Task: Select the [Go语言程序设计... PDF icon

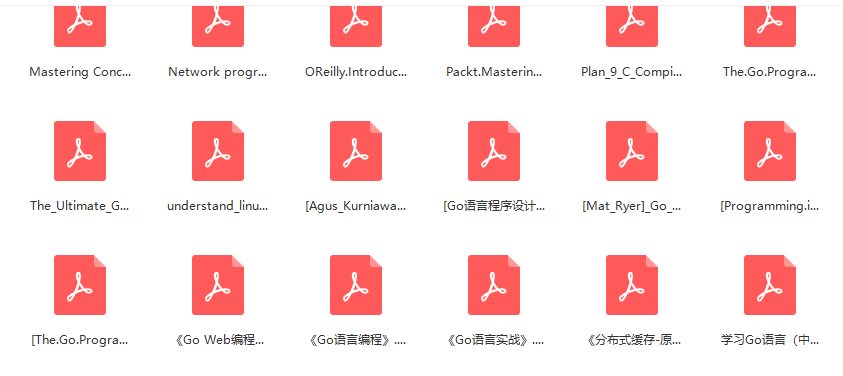Action: (x=494, y=151)
